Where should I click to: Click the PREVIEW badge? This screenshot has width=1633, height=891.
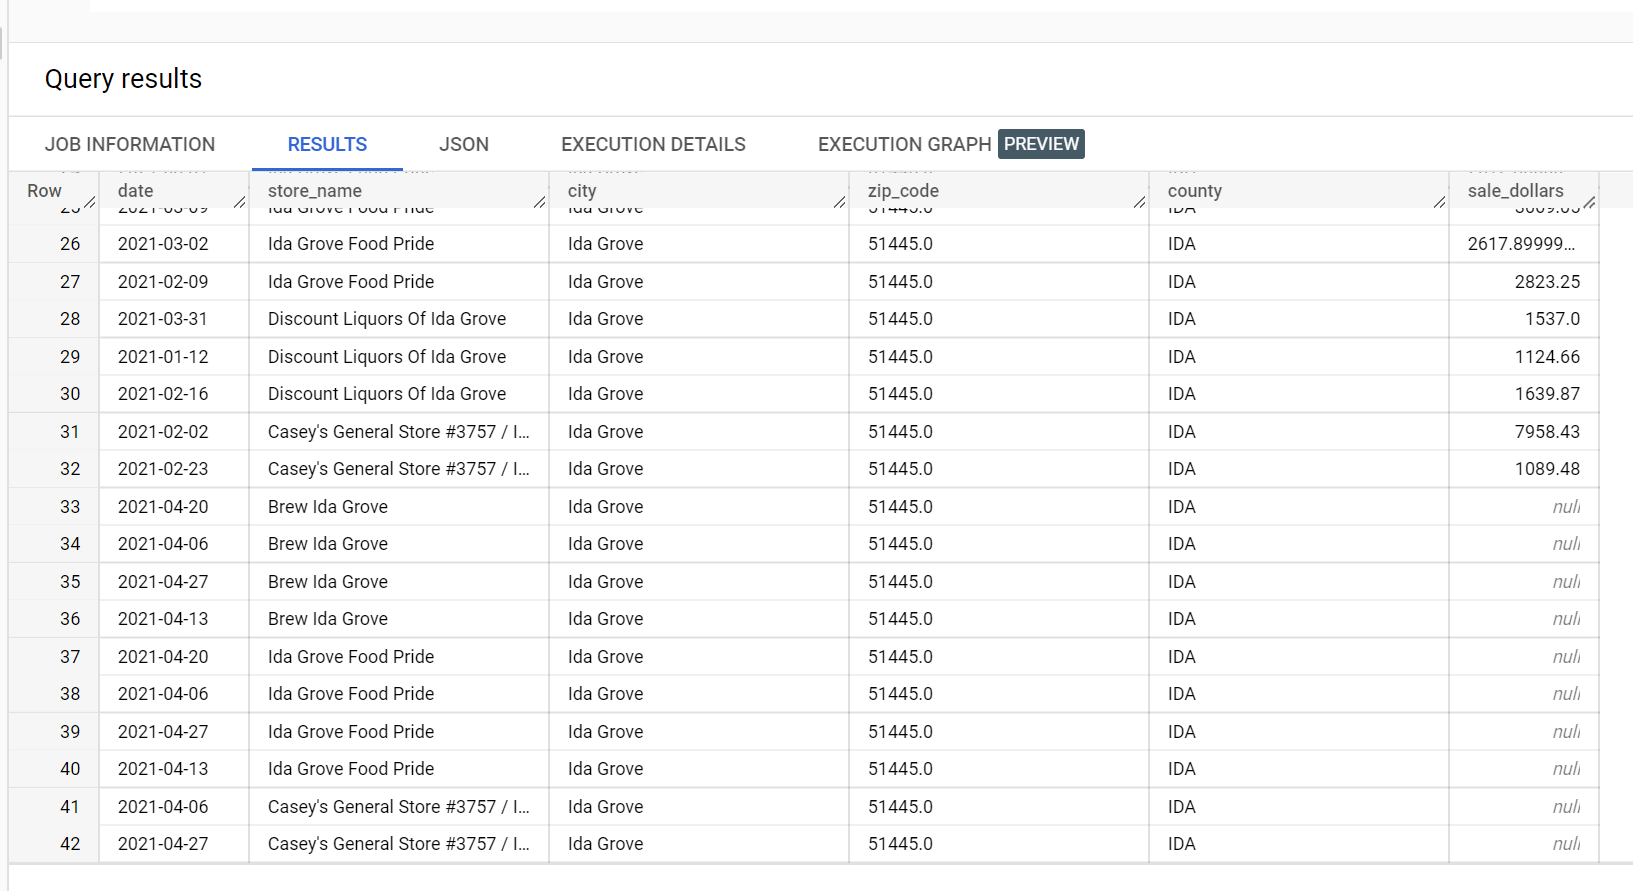coord(1041,144)
